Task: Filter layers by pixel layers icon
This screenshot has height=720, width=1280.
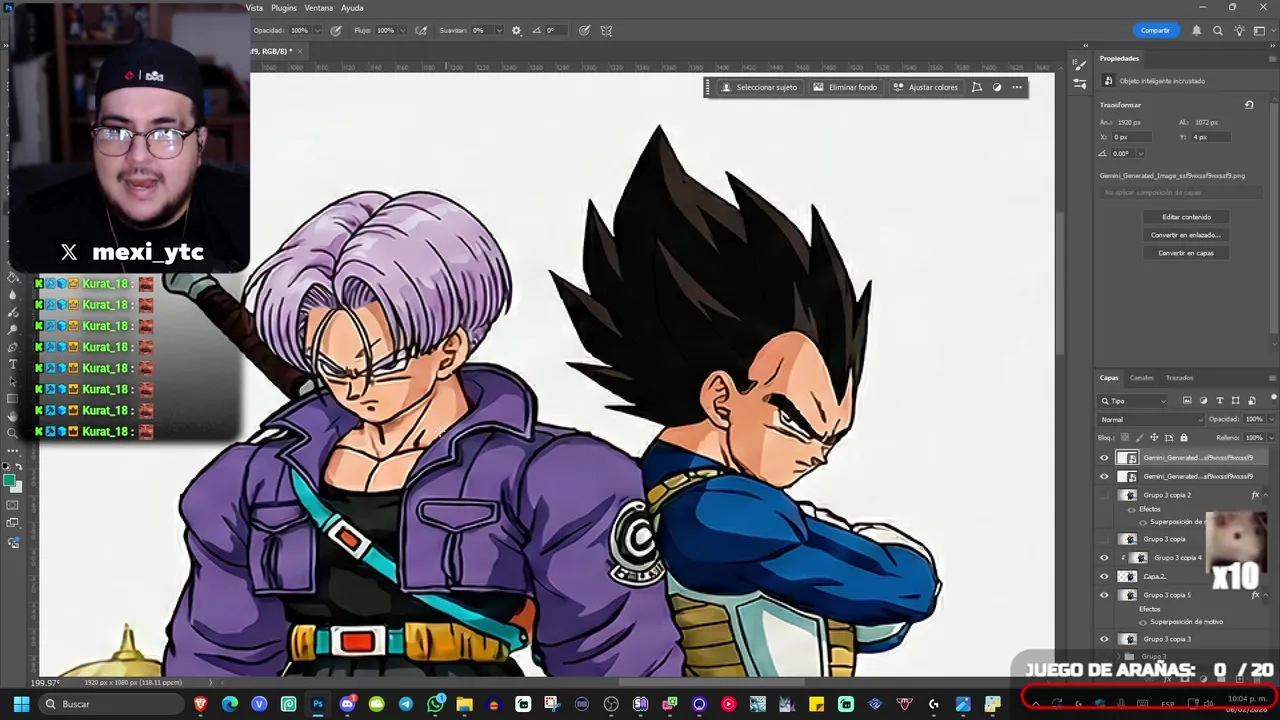Action: 1187,401
